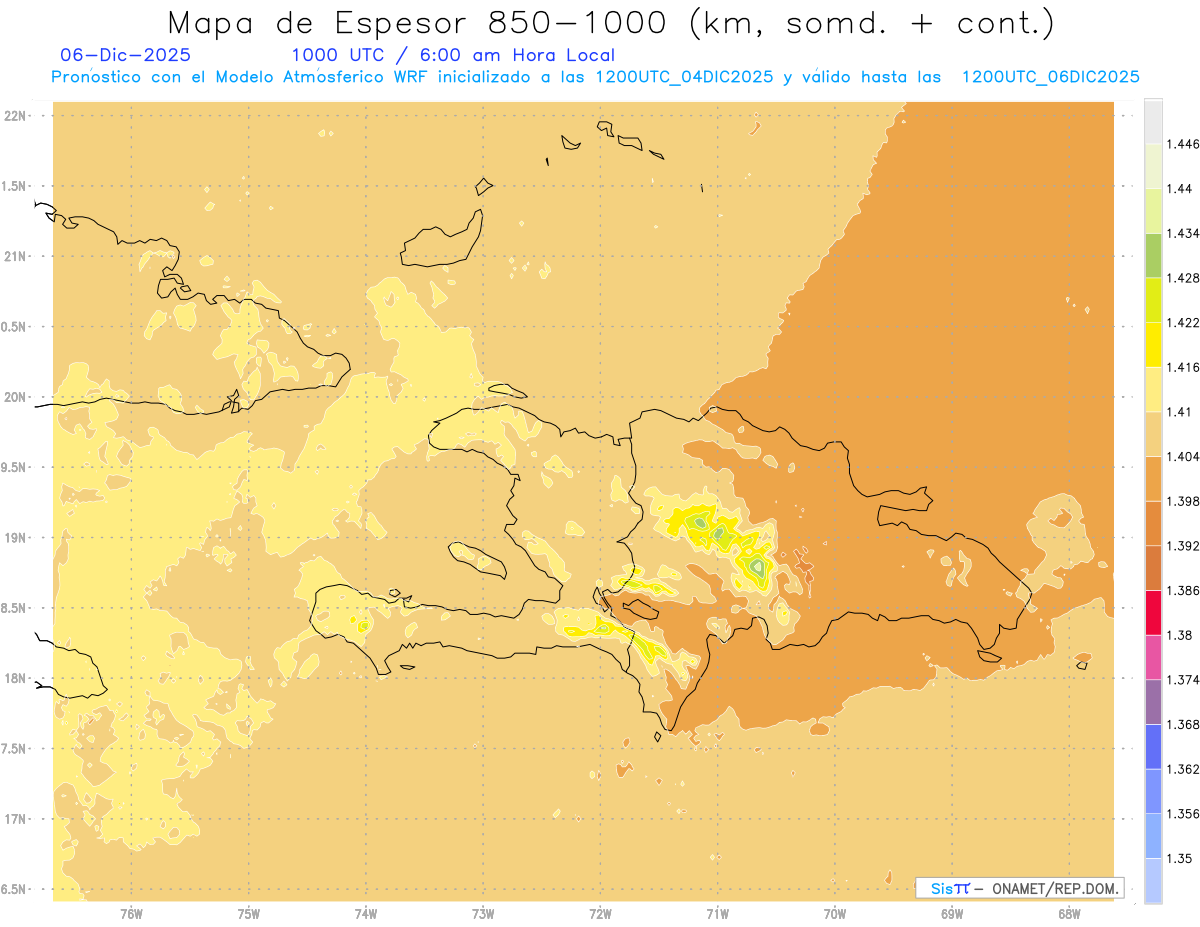Click the green swatch between 1.428 and 1.434
Image resolution: width=1200 pixels, height=927 pixels.
click(1153, 255)
